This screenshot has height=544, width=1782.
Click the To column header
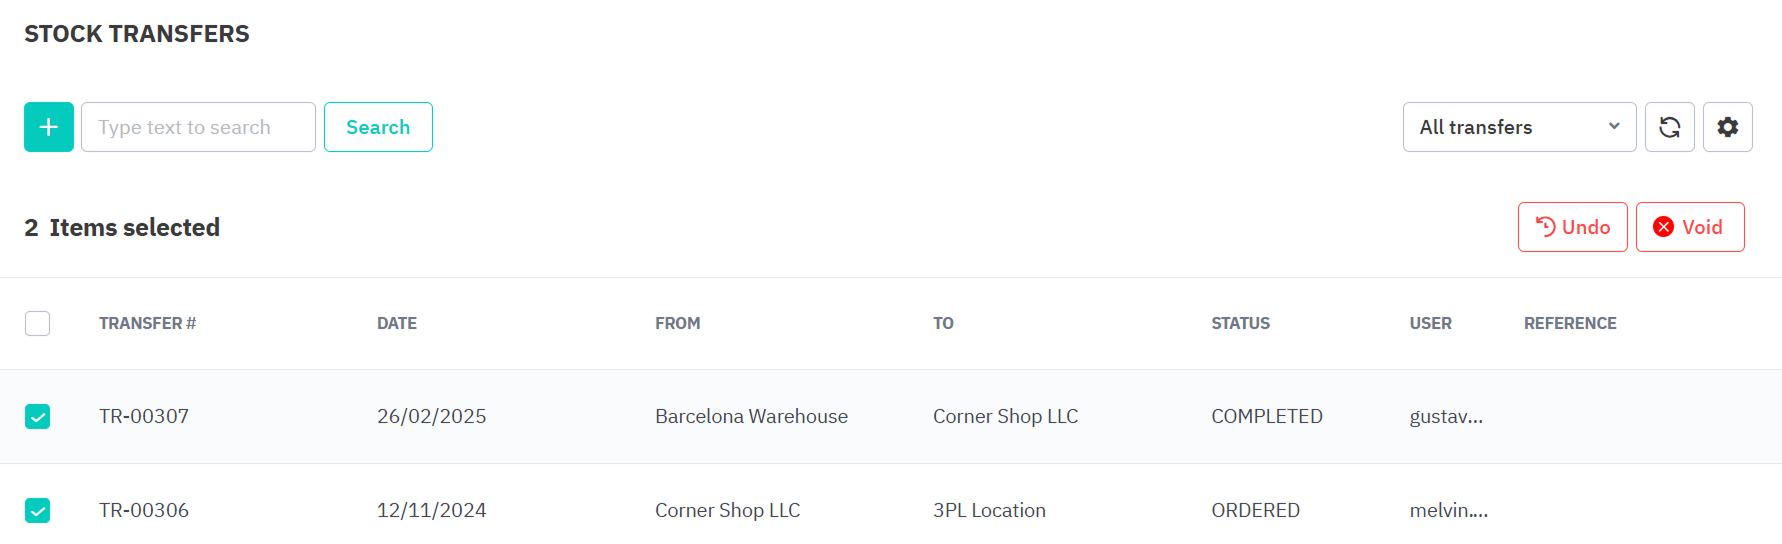pos(943,323)
